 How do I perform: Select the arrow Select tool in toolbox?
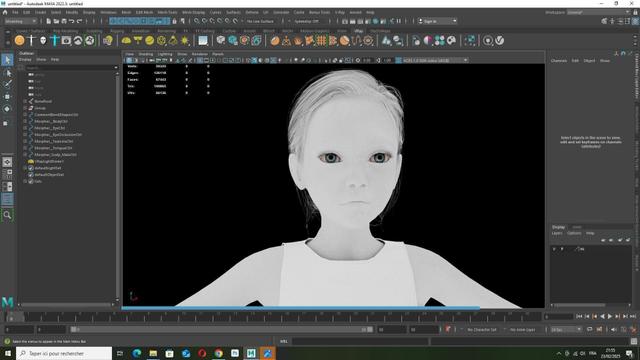point(7,60)
